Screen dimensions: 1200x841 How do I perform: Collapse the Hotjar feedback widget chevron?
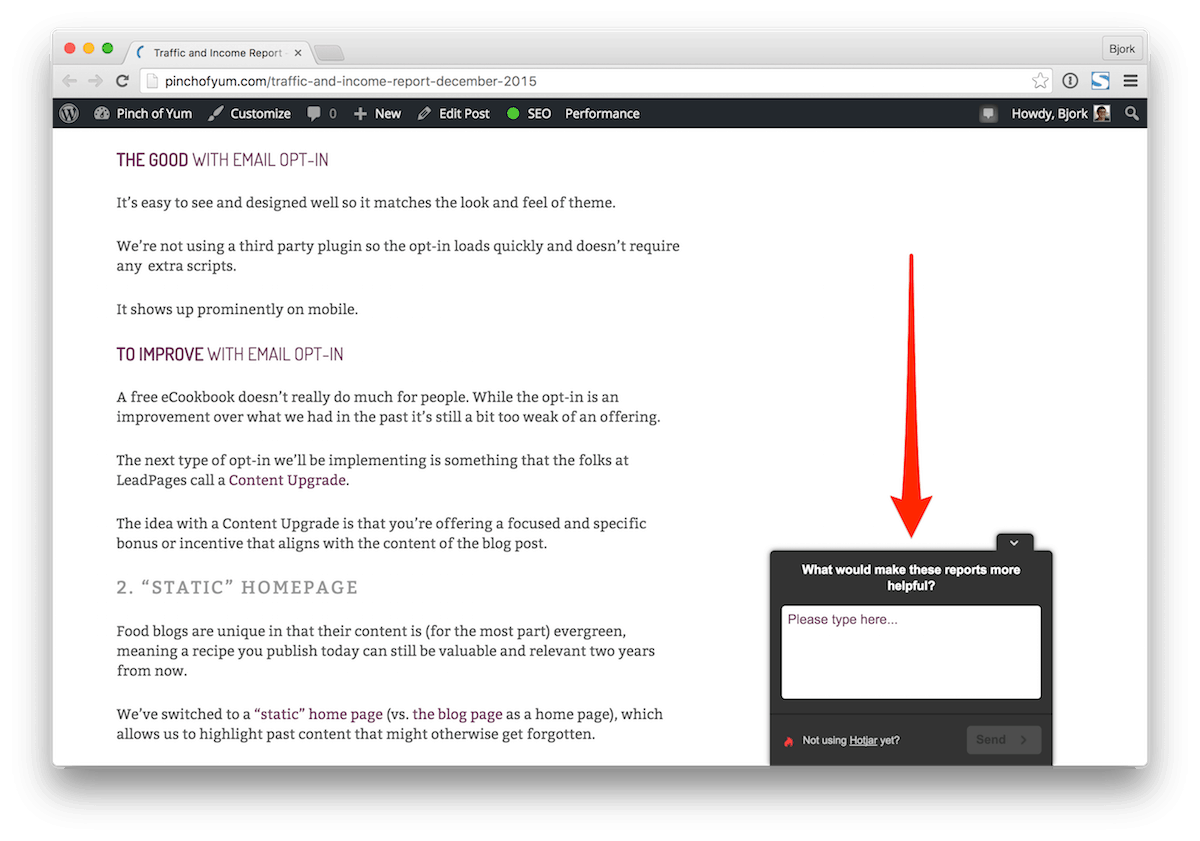pyautogui.click(x=1014, y=543)
